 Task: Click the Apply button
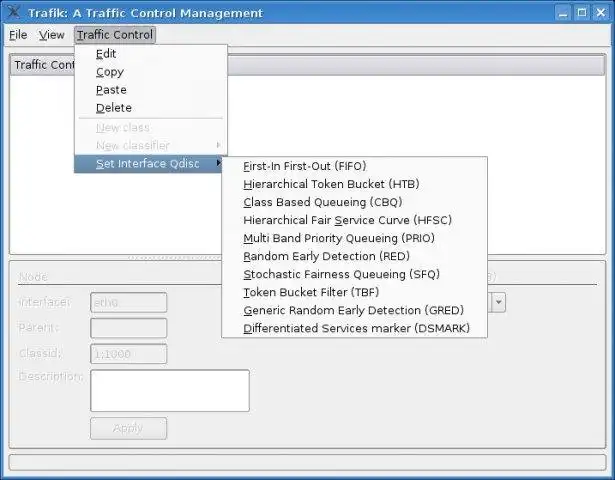pyautogui.click(x=129, y=428)
